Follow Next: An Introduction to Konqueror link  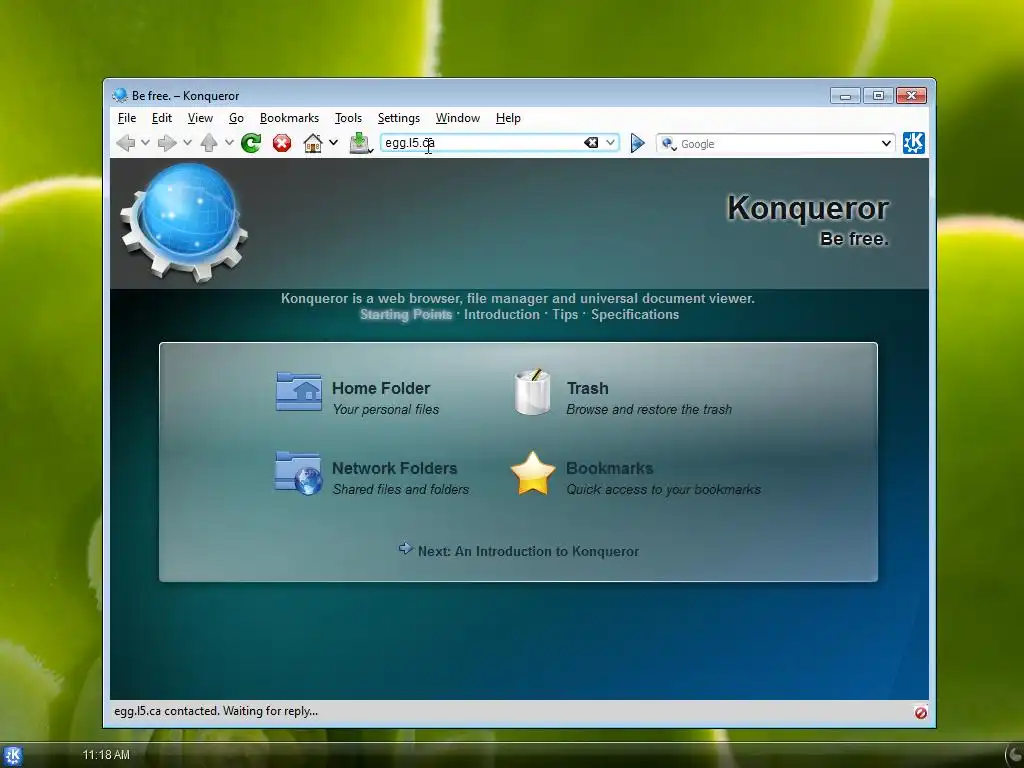528,551
